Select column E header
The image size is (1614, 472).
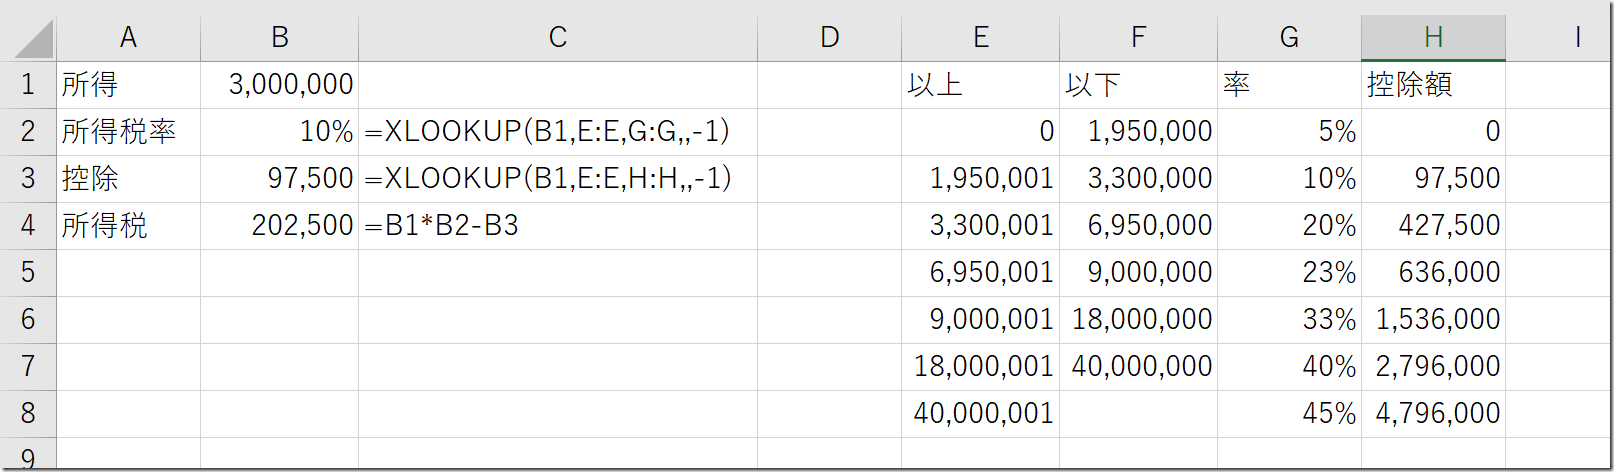point(980,38)
